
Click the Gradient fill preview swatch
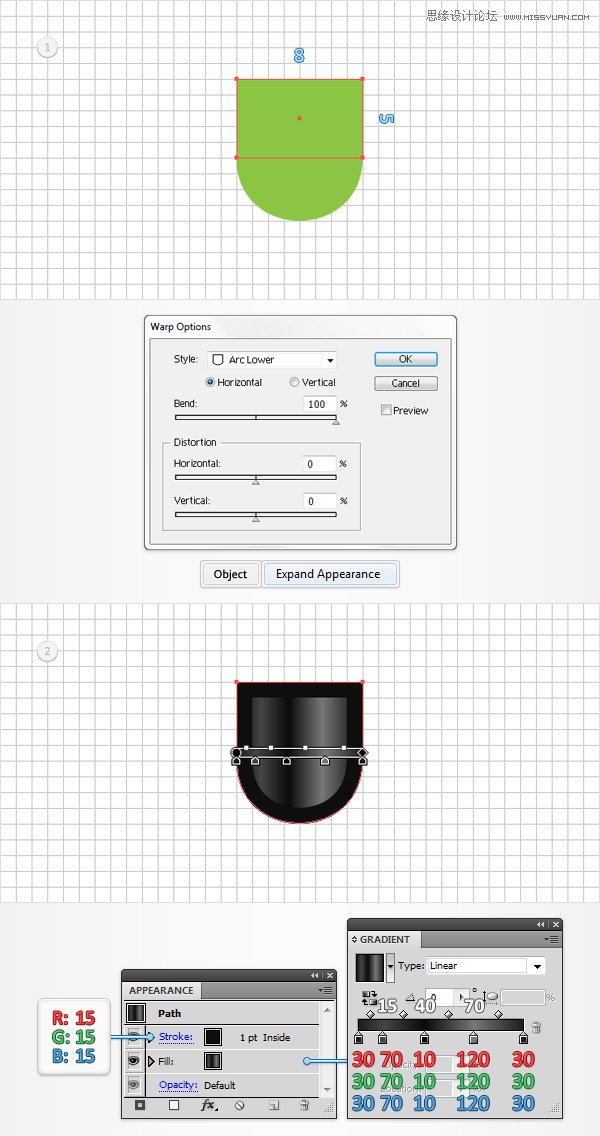tap(370, 968)
